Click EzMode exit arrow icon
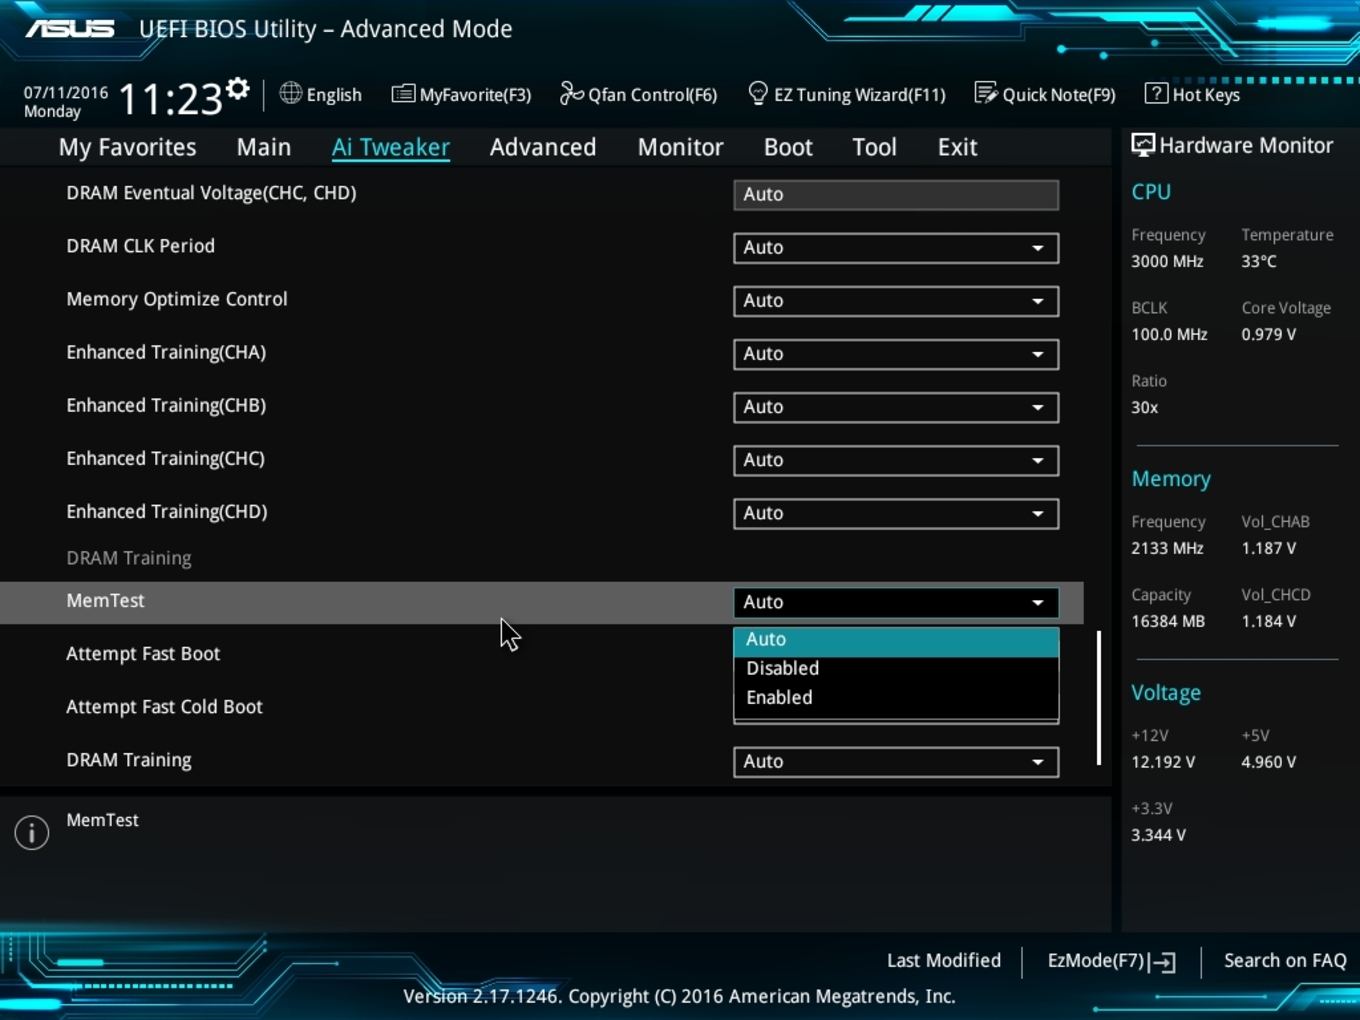 tap(1162, 962)
